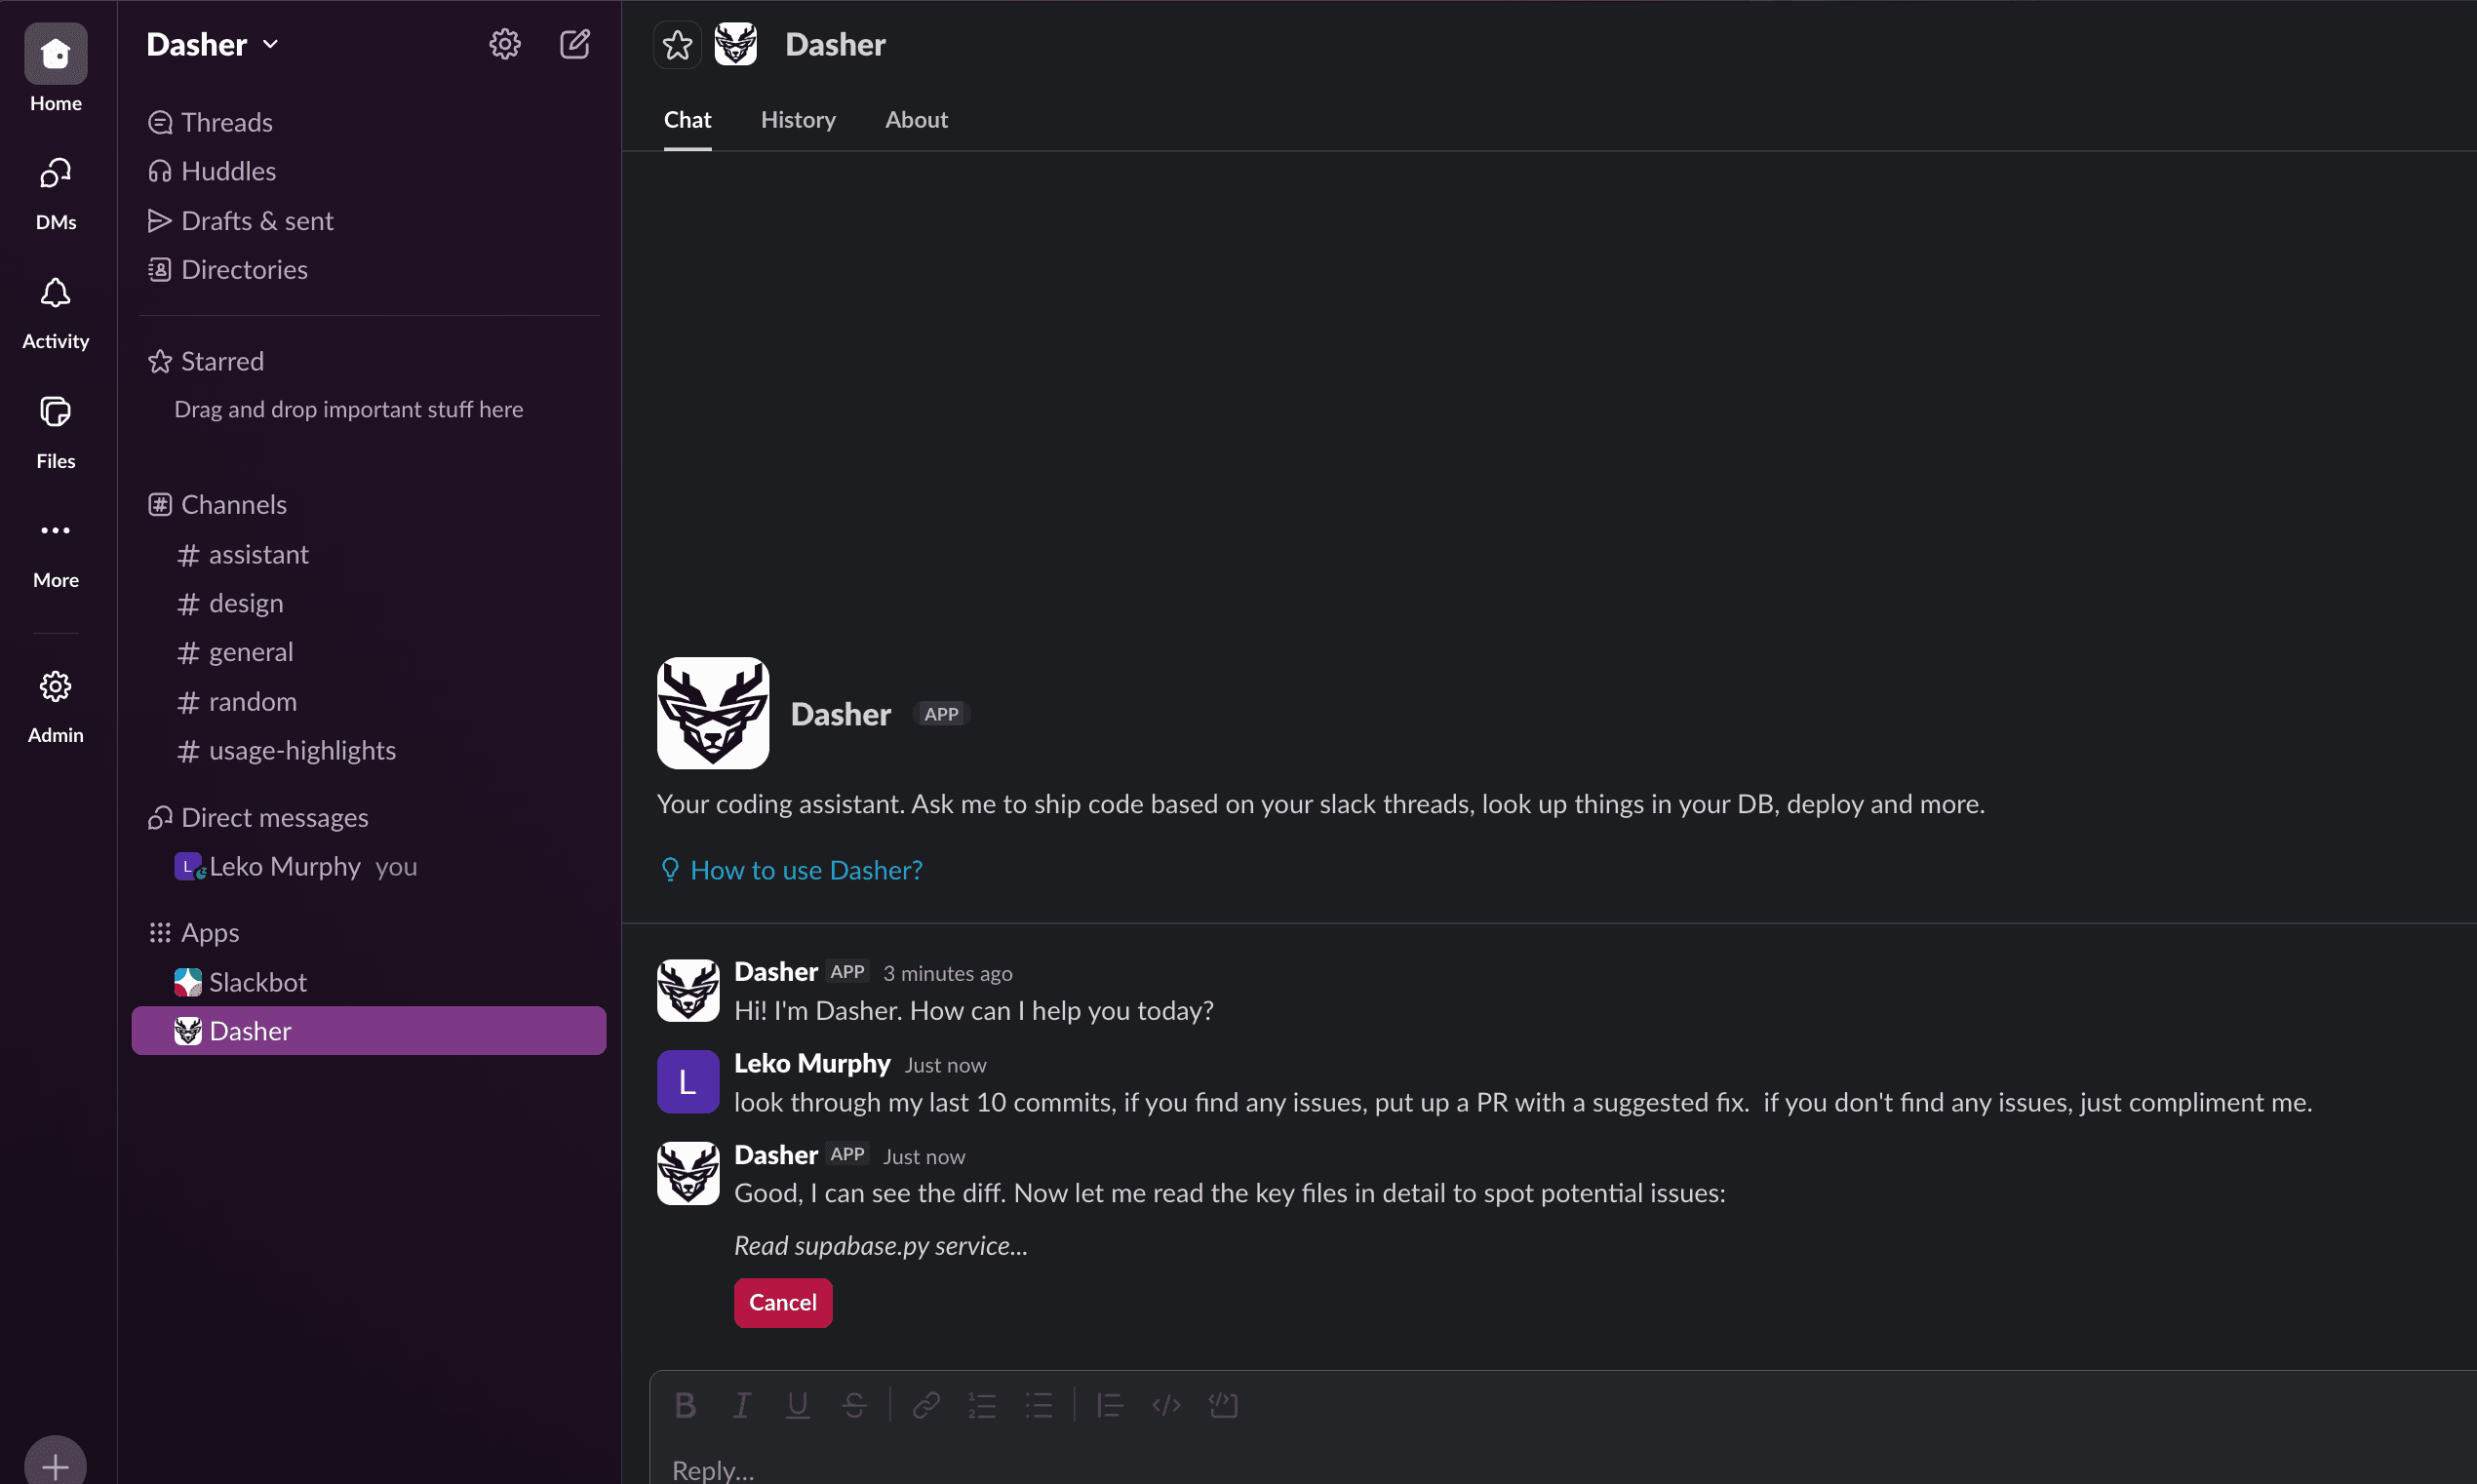Star the Dasher conversation
The height and width of the screenshot is (1484, 2477).
[677, 44]
